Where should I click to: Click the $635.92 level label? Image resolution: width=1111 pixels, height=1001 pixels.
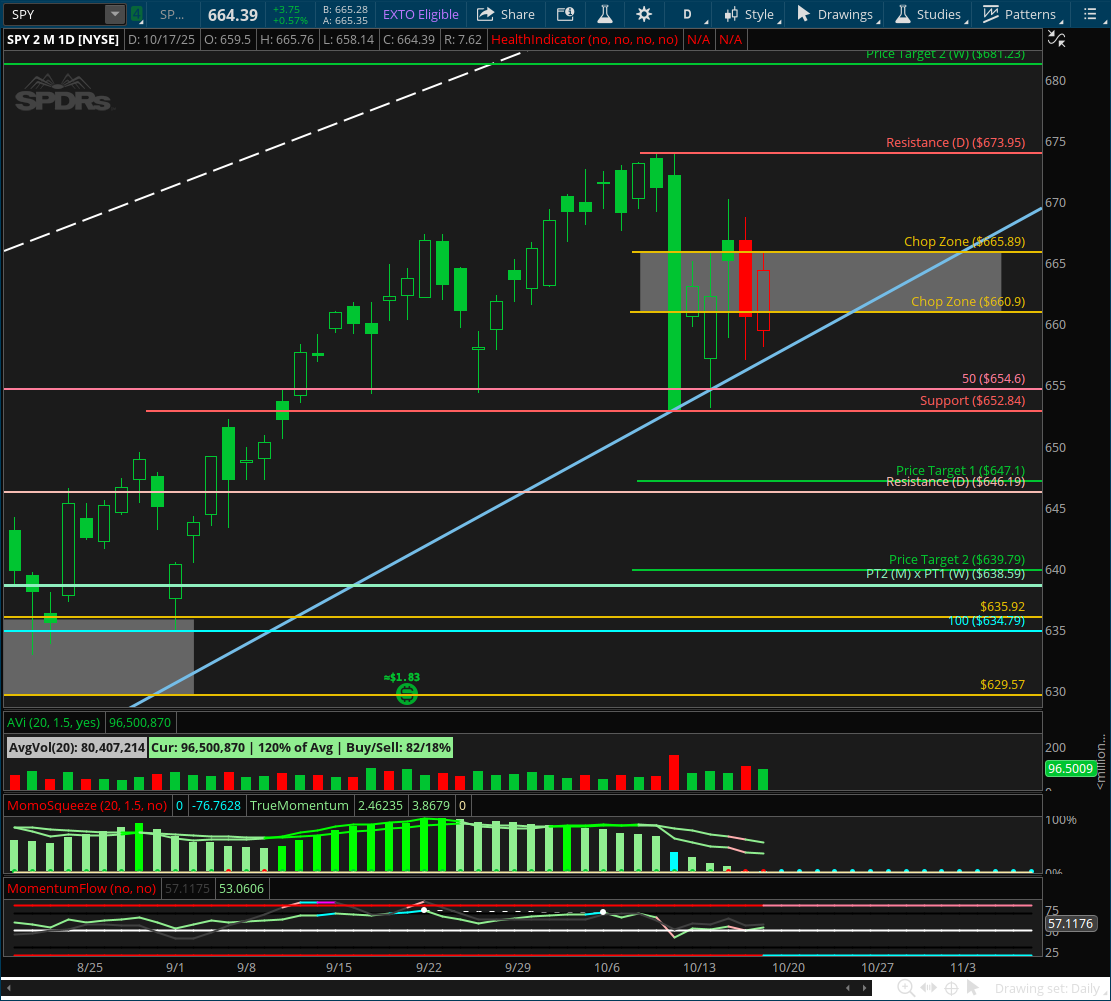1002,606
